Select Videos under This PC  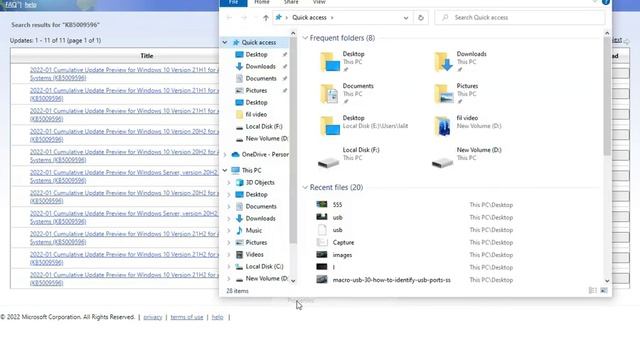tap(254, 255)
